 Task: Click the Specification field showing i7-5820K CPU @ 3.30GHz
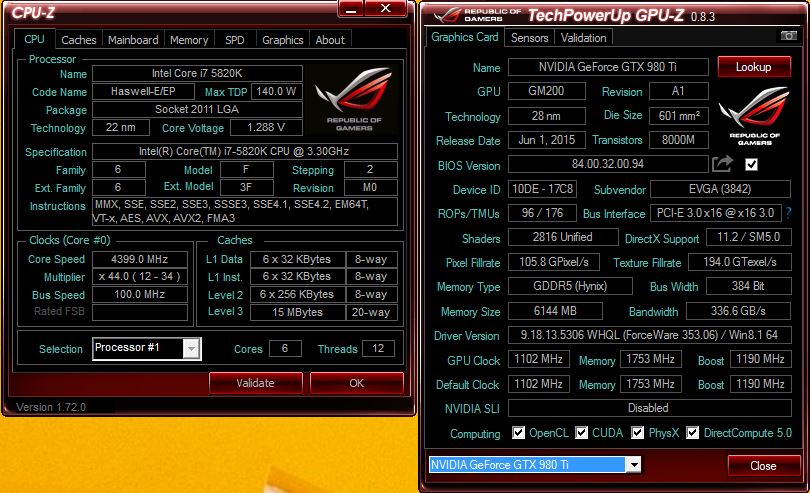tap(245, 151)
